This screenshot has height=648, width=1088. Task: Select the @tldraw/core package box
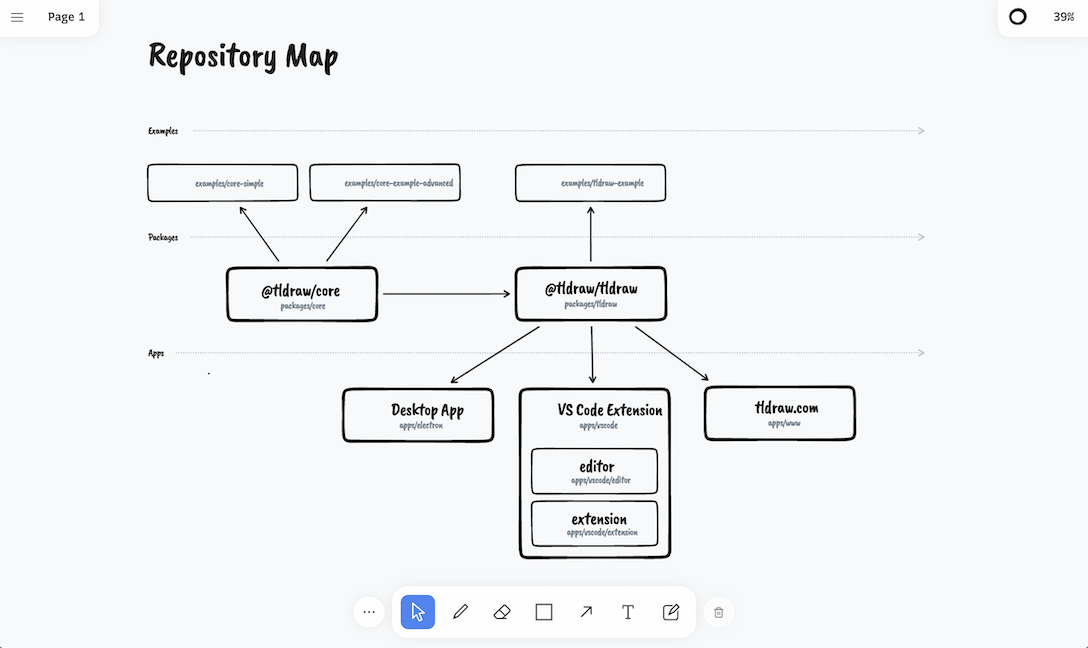click(x=302, y=294)
